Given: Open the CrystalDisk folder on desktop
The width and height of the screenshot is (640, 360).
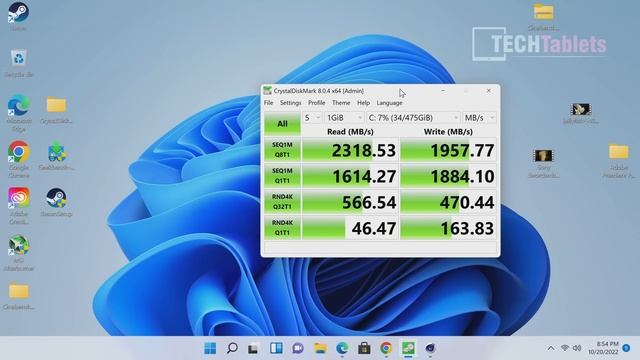Looking at the screenshot, I should 56,110.
